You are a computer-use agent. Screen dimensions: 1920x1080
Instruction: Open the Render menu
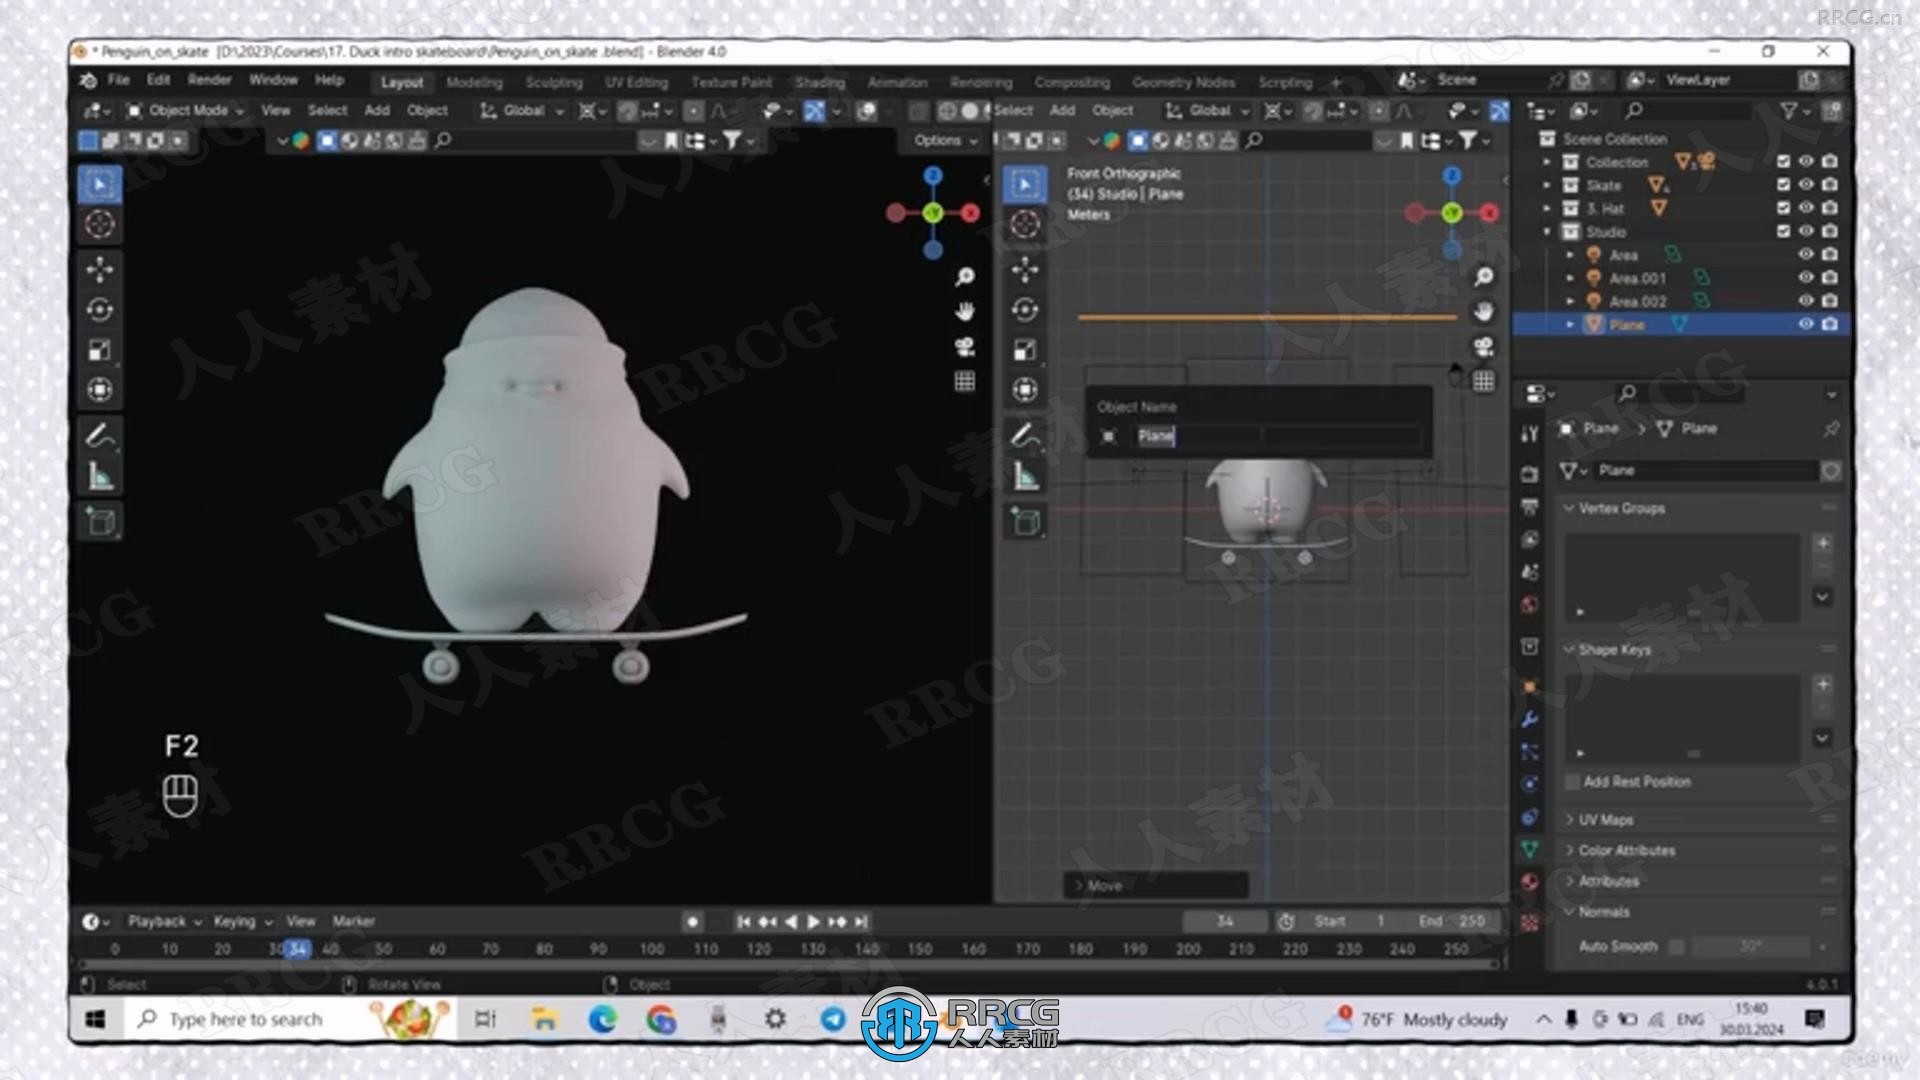[x=209, y=80]
